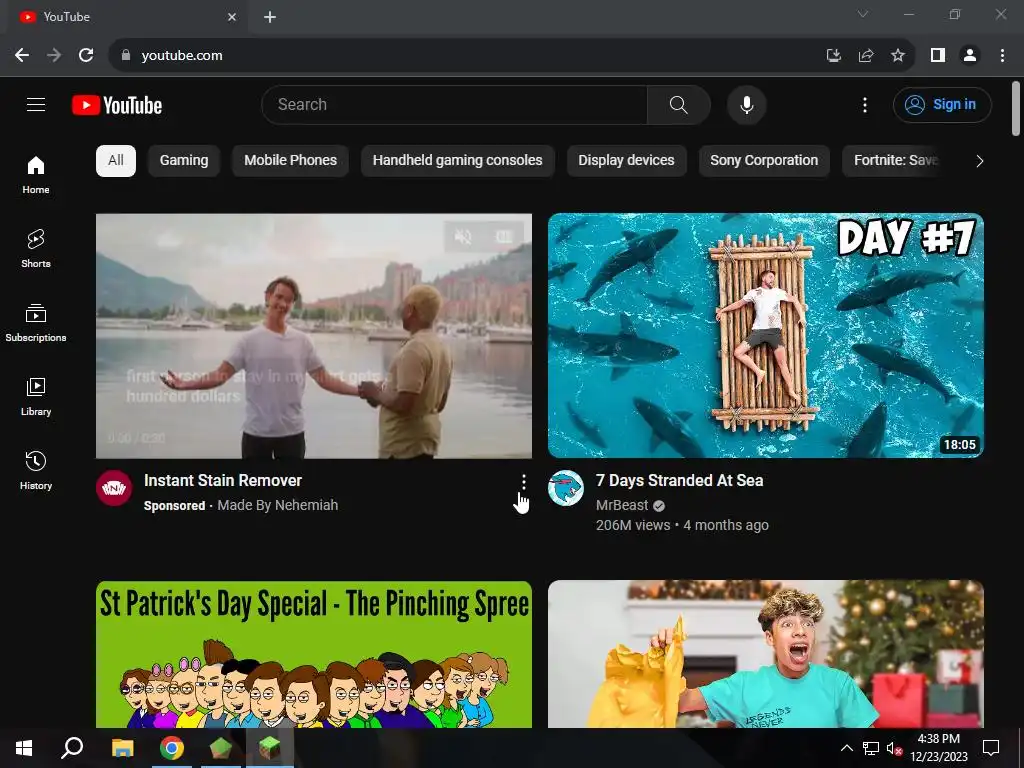Open 7 Days Stranded At Sea thumbnail
This screenshot has height=768, width=1024.
[x=765, y=336]
